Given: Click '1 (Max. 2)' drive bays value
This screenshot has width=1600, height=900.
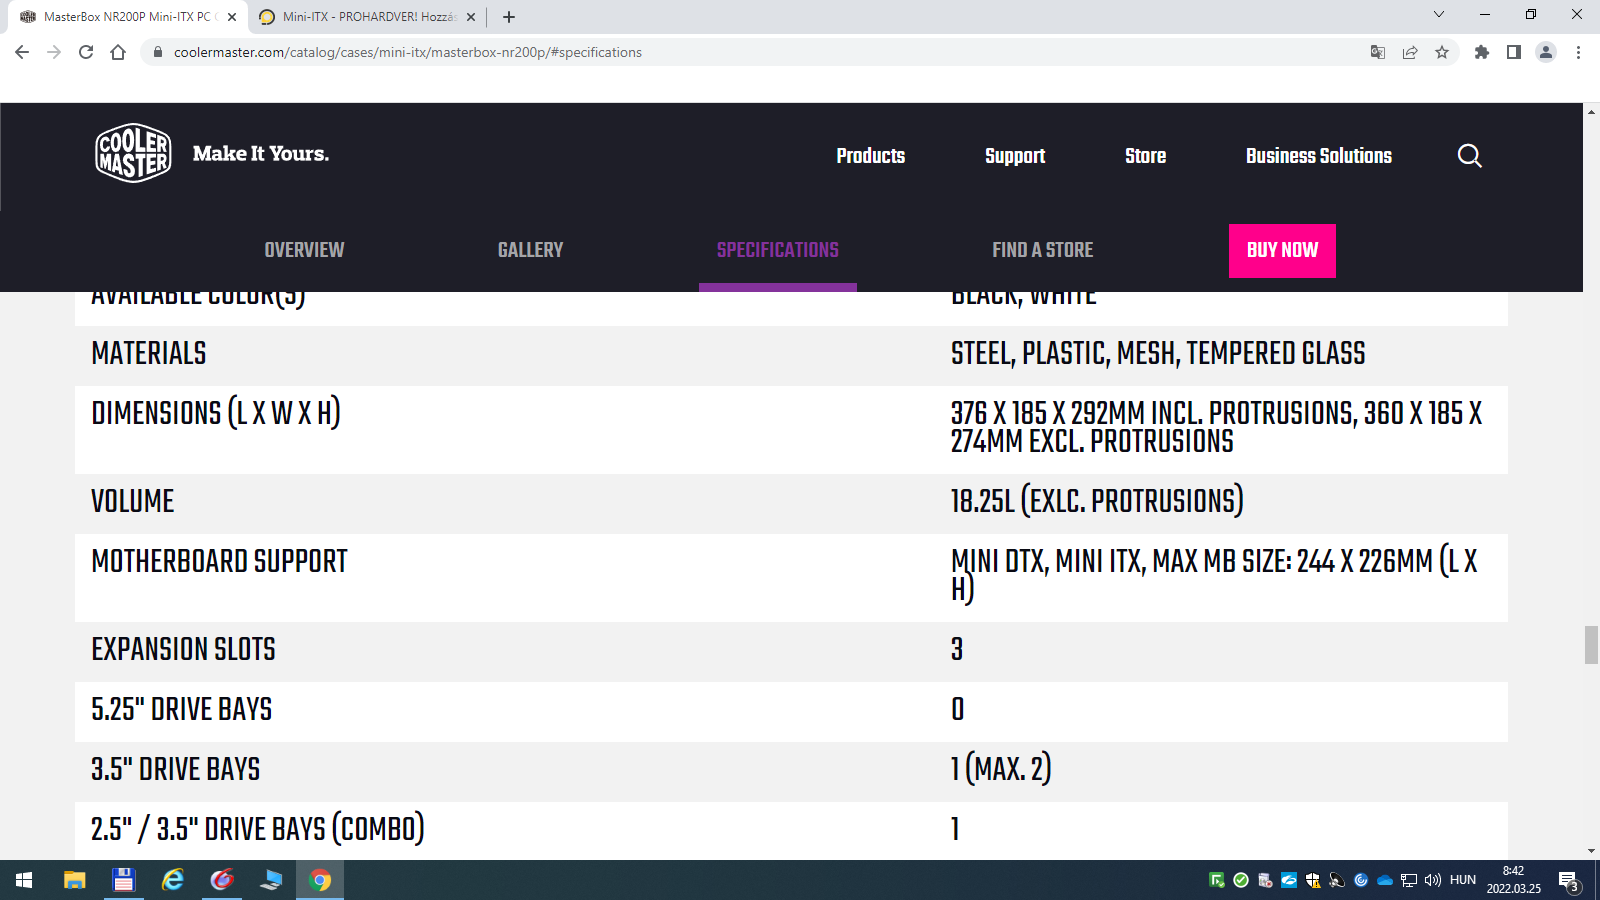Looking at the screenshot, I should (x=1001, y=769).
